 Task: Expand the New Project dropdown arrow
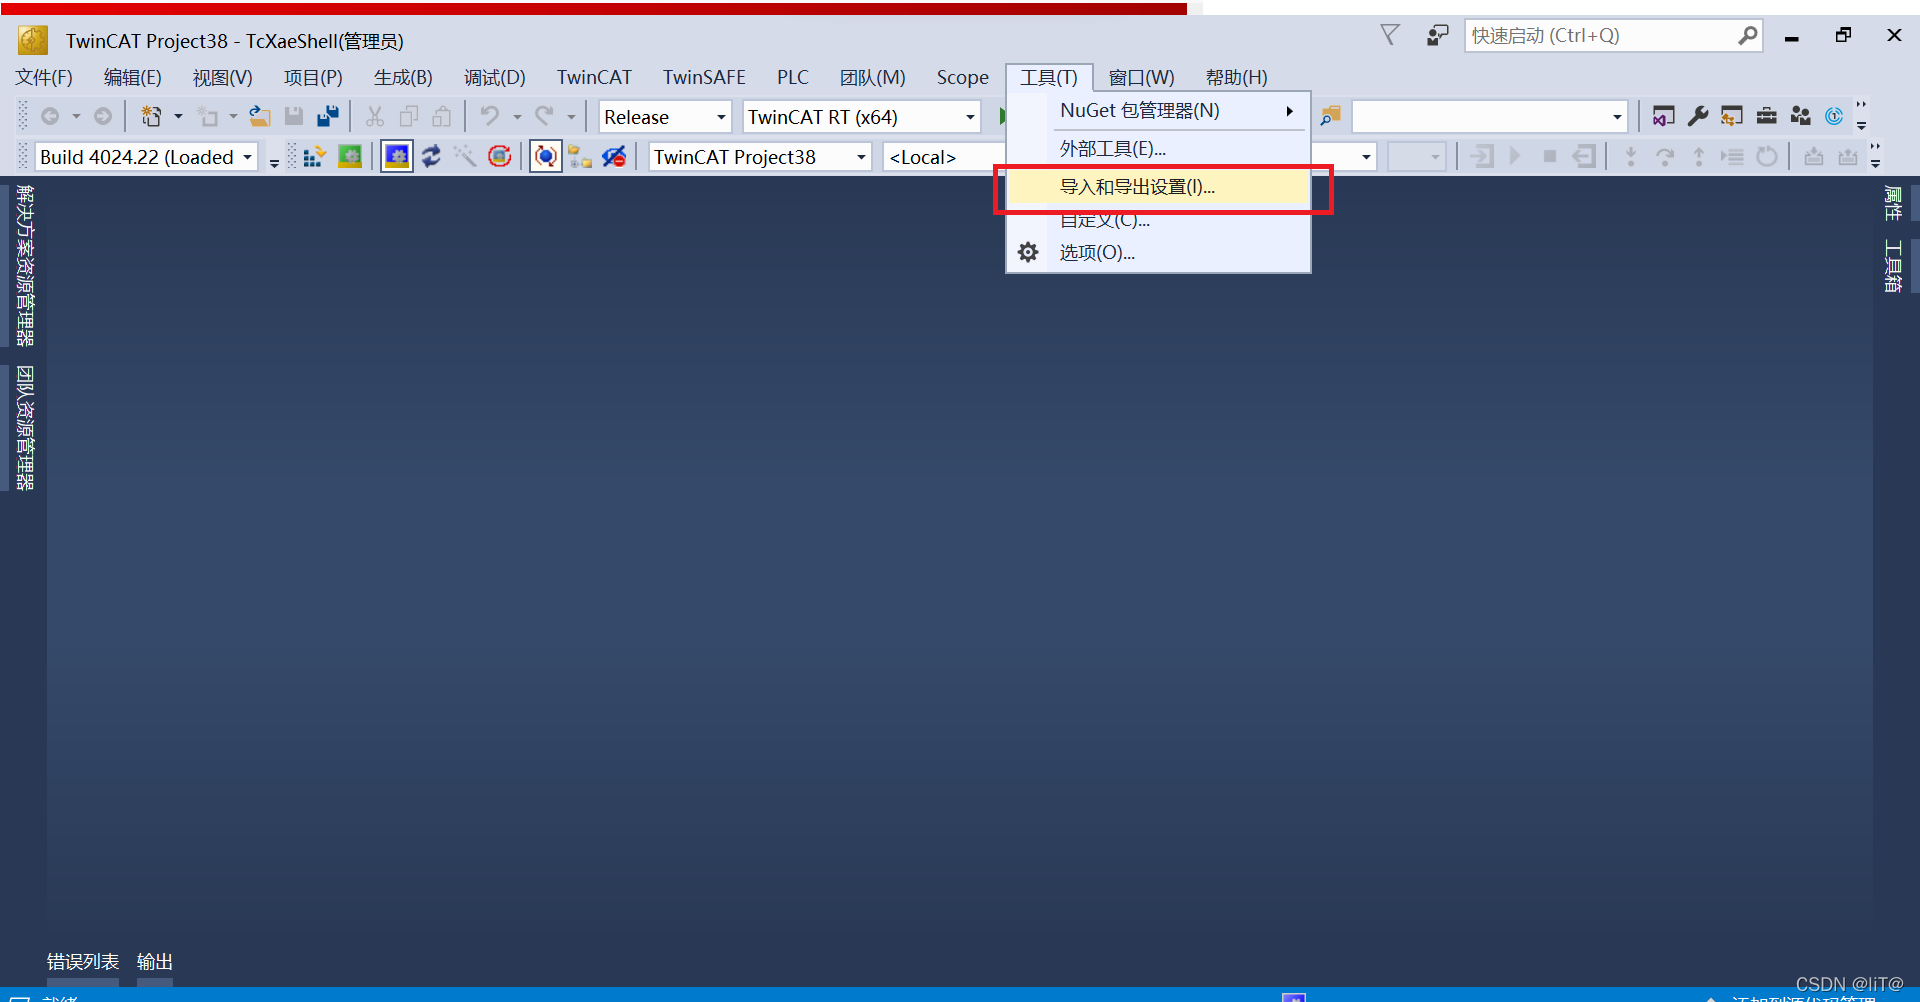tap(178, 117)
